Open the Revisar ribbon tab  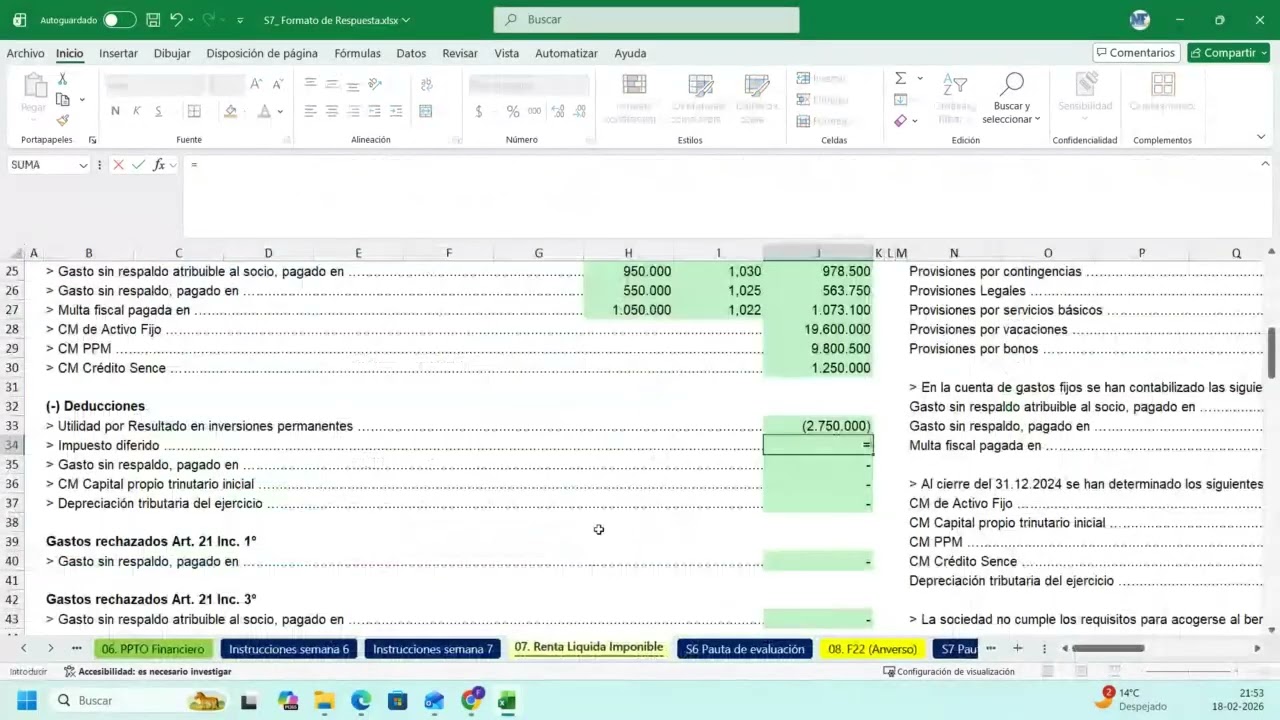click(460, 54)
